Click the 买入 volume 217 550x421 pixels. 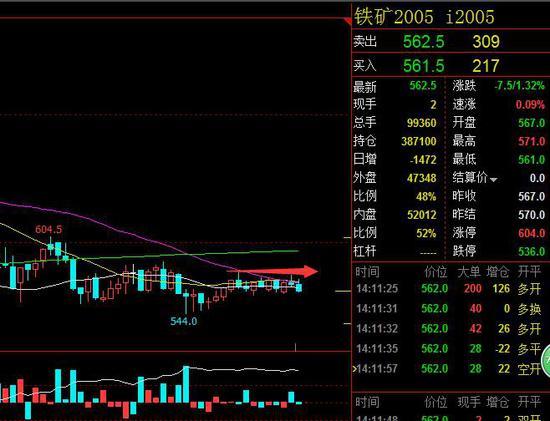486,66
